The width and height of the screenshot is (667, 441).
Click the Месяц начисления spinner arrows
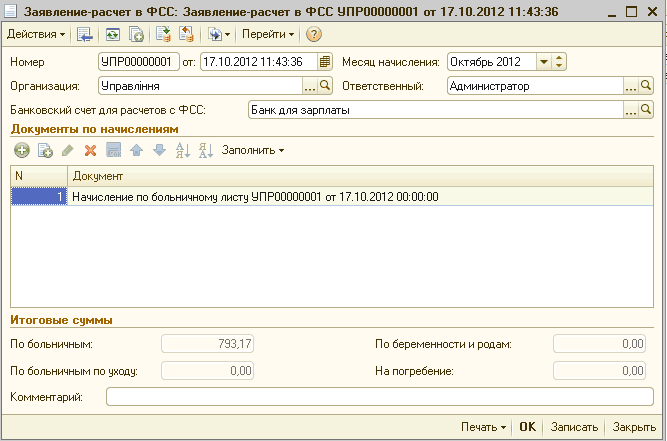click(x=559, y=62)
